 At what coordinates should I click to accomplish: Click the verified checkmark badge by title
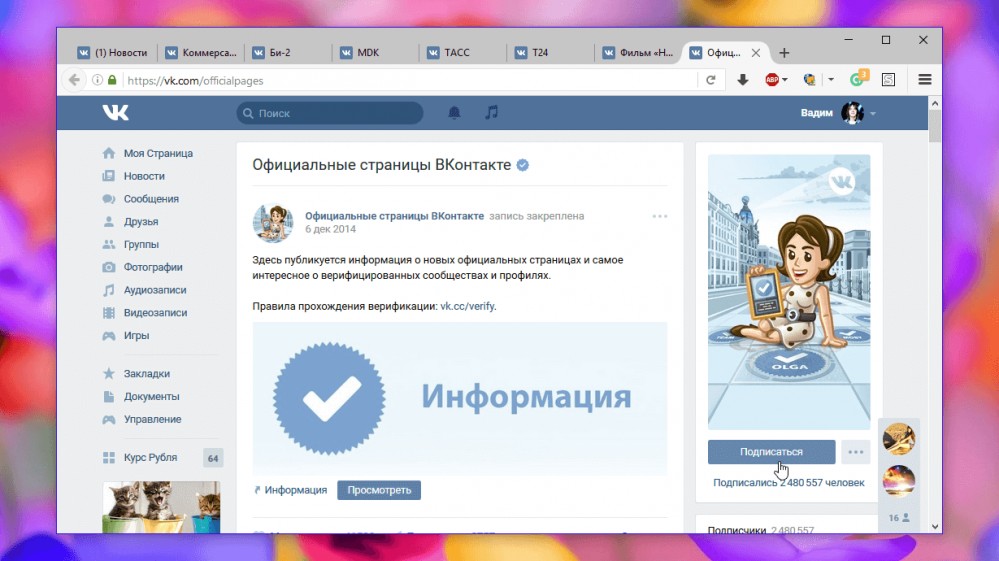(522, 166)
